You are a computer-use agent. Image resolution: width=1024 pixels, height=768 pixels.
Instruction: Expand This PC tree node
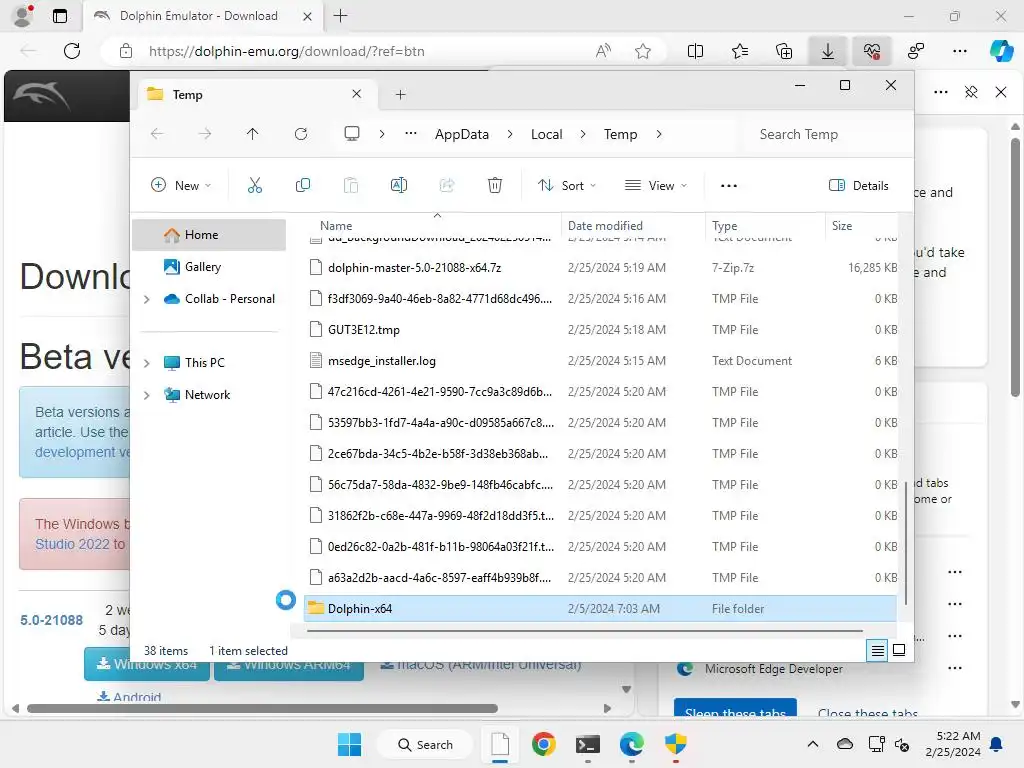[147, 362]
